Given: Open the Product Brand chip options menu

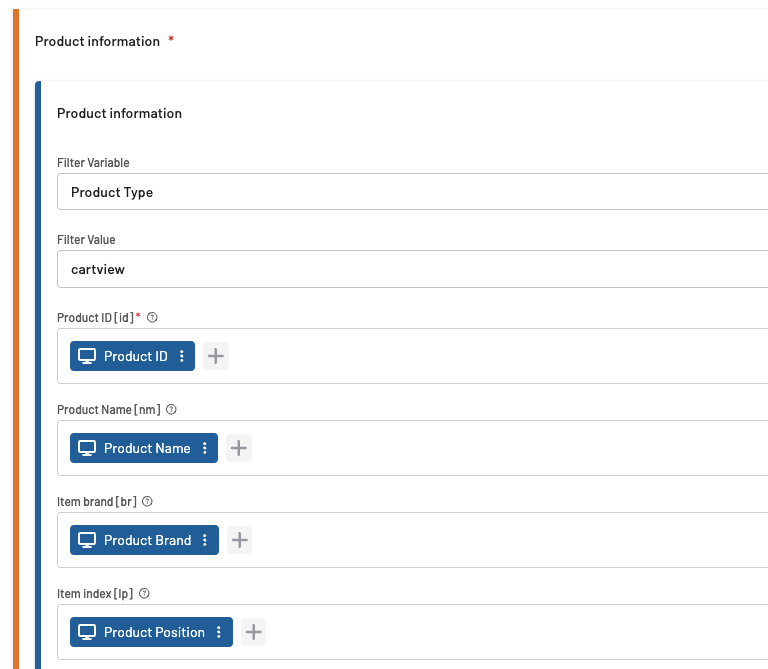Looking at the screenshot, I should [x=205, y=540].
